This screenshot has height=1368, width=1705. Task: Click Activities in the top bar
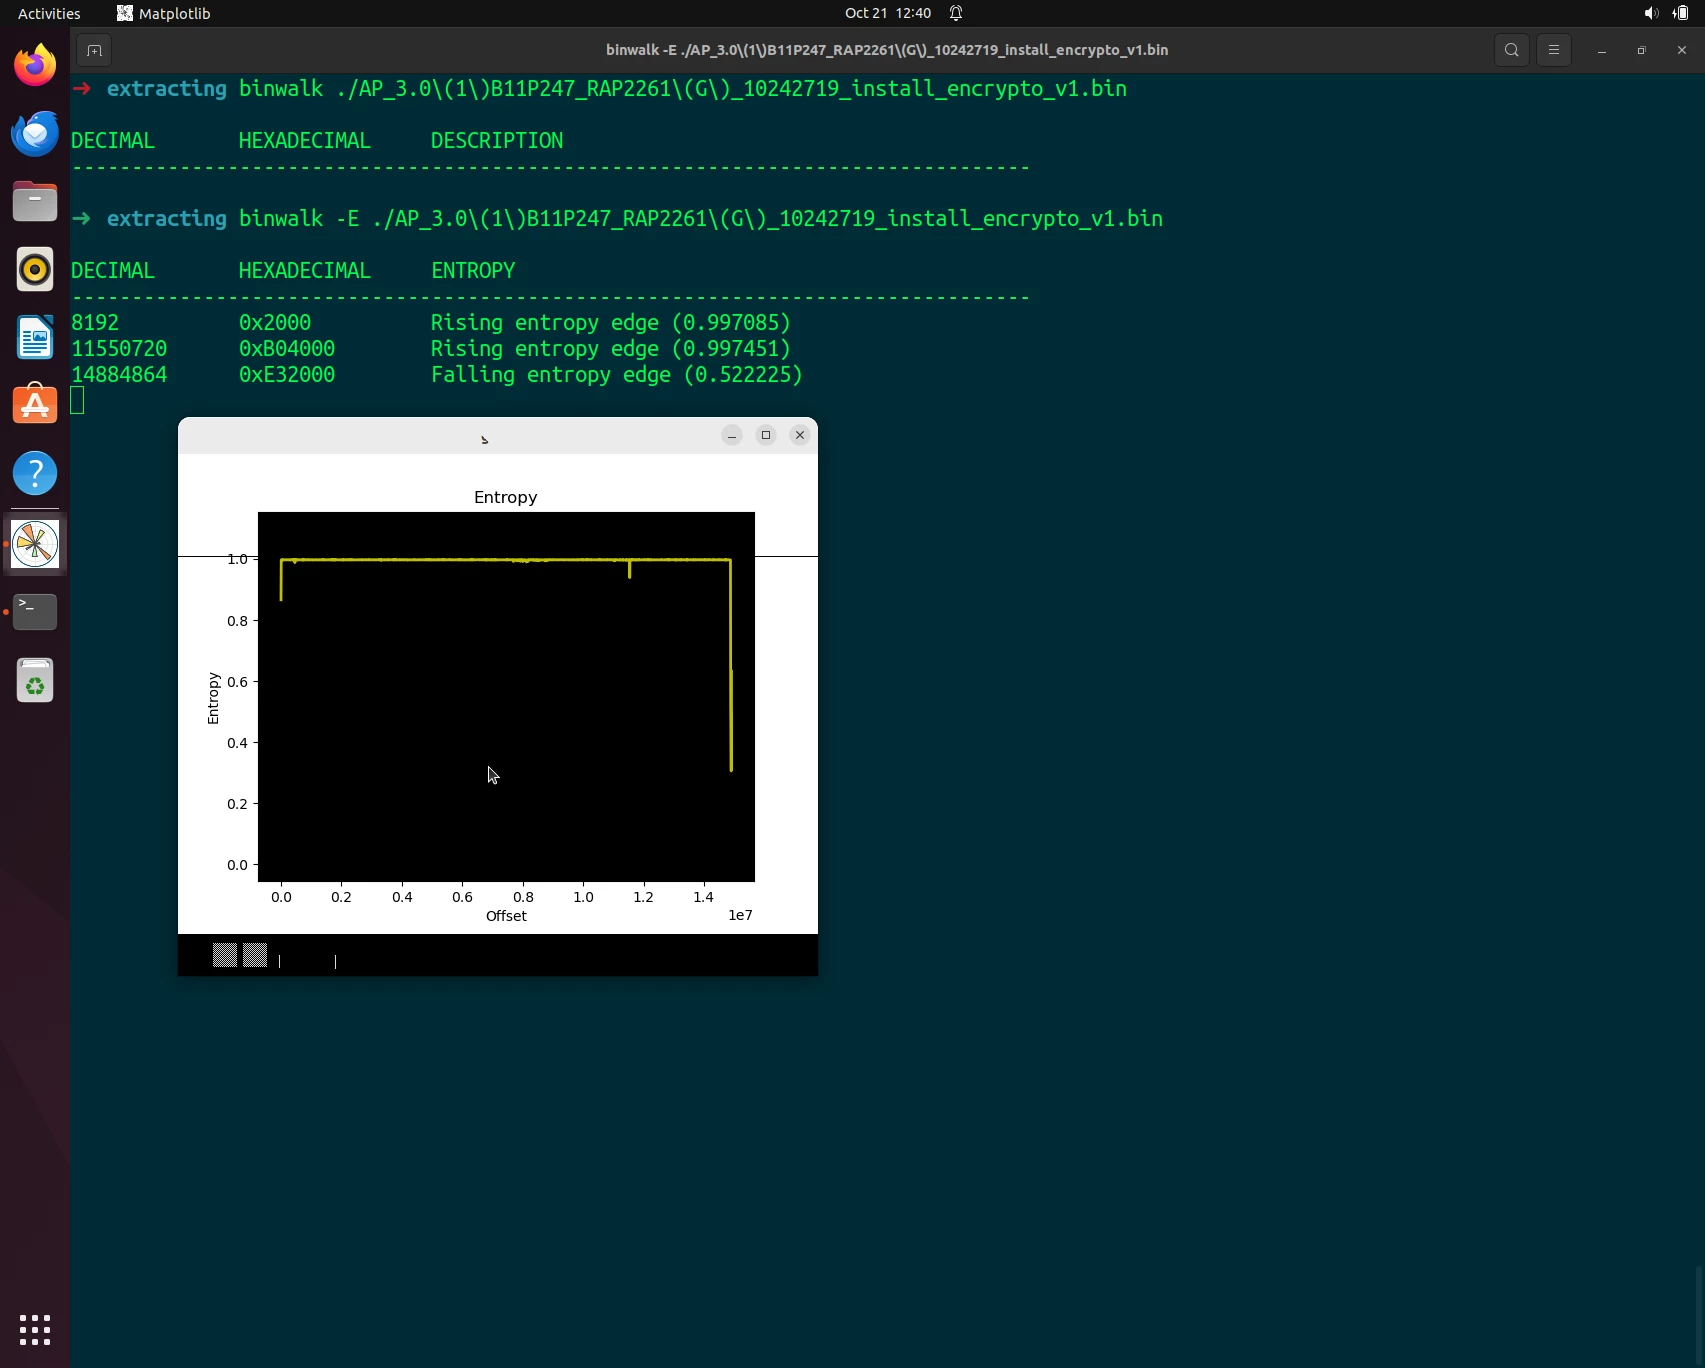click(x=49, y=13)
